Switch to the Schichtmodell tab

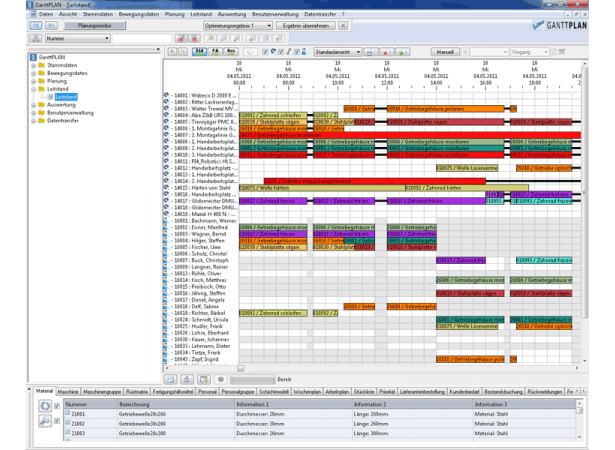pos(274,392)
